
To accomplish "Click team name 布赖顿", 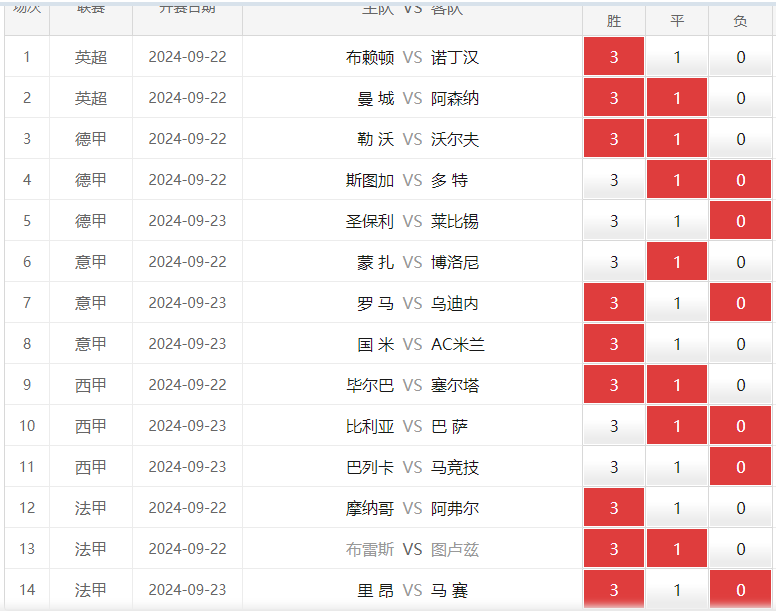I will coord(370,57).
